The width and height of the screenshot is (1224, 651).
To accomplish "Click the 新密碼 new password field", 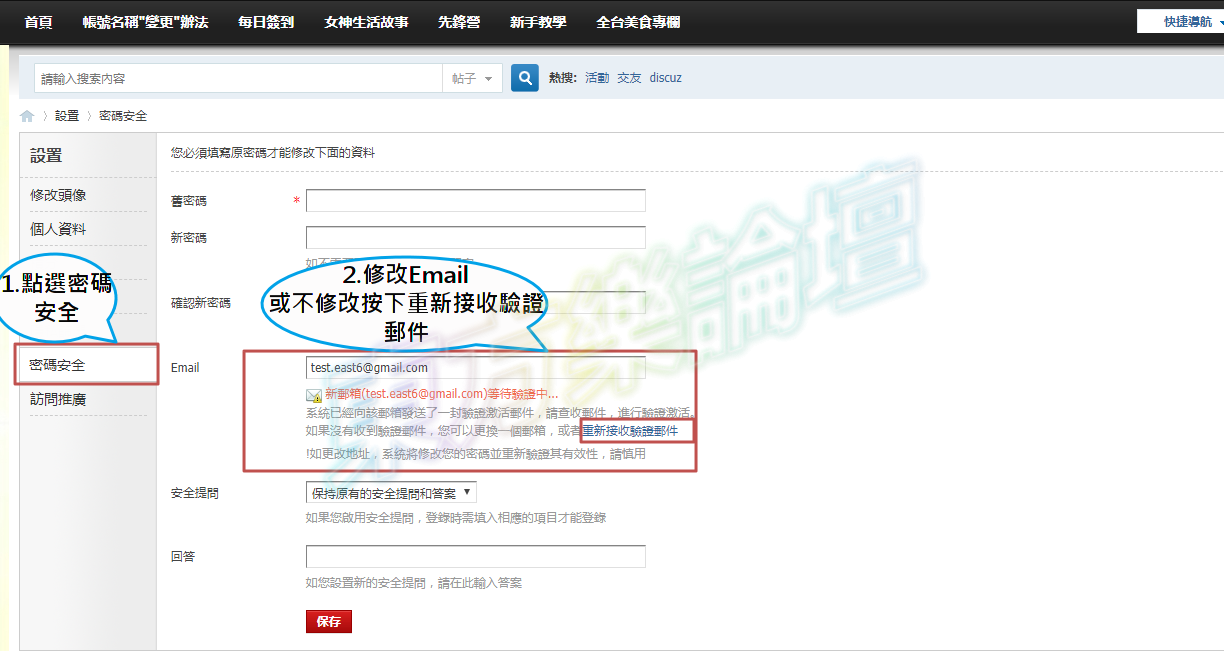I will click(x=476, y=238).
